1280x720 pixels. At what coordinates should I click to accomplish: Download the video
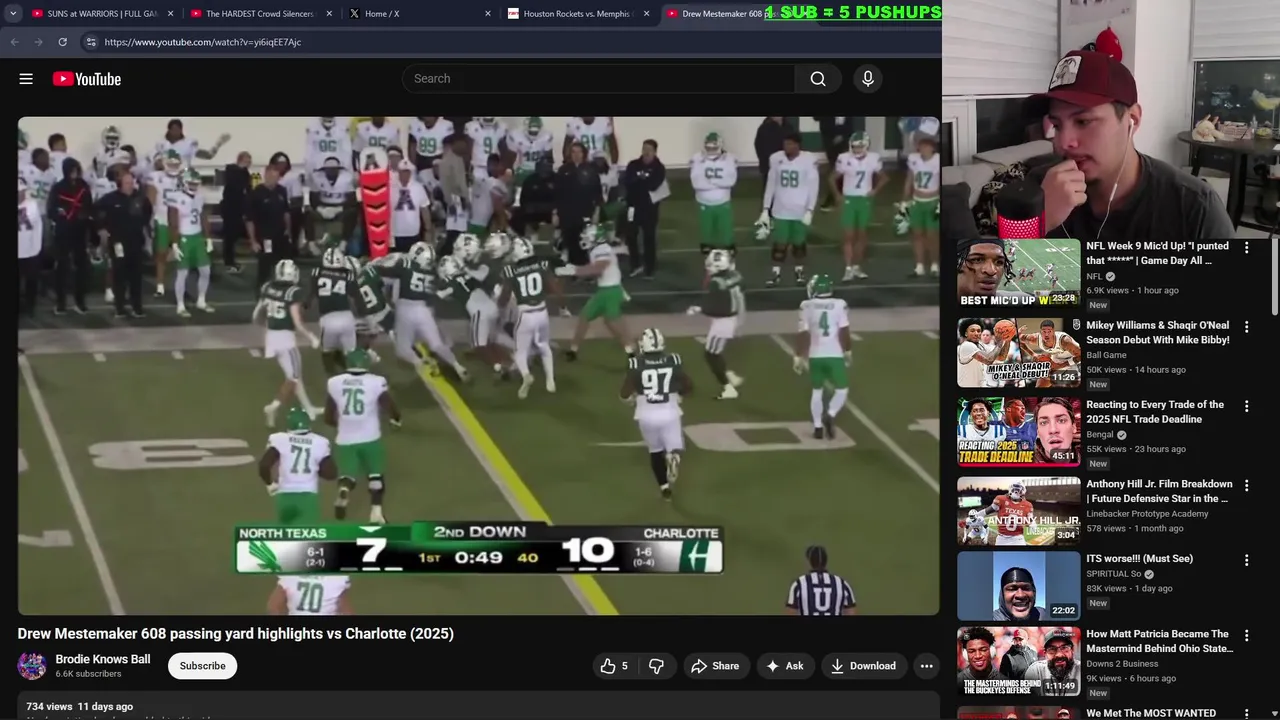(863, 666)
